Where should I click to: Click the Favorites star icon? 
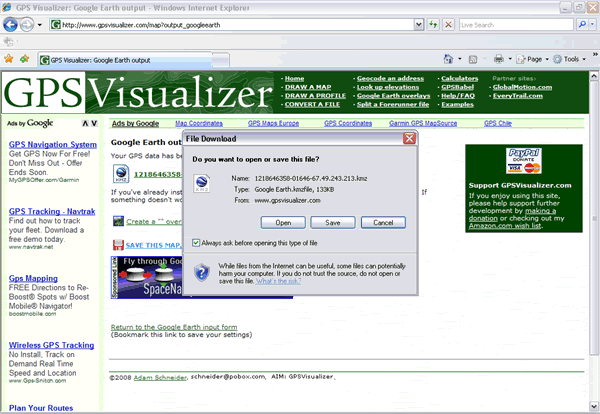[x=9, y=59]
